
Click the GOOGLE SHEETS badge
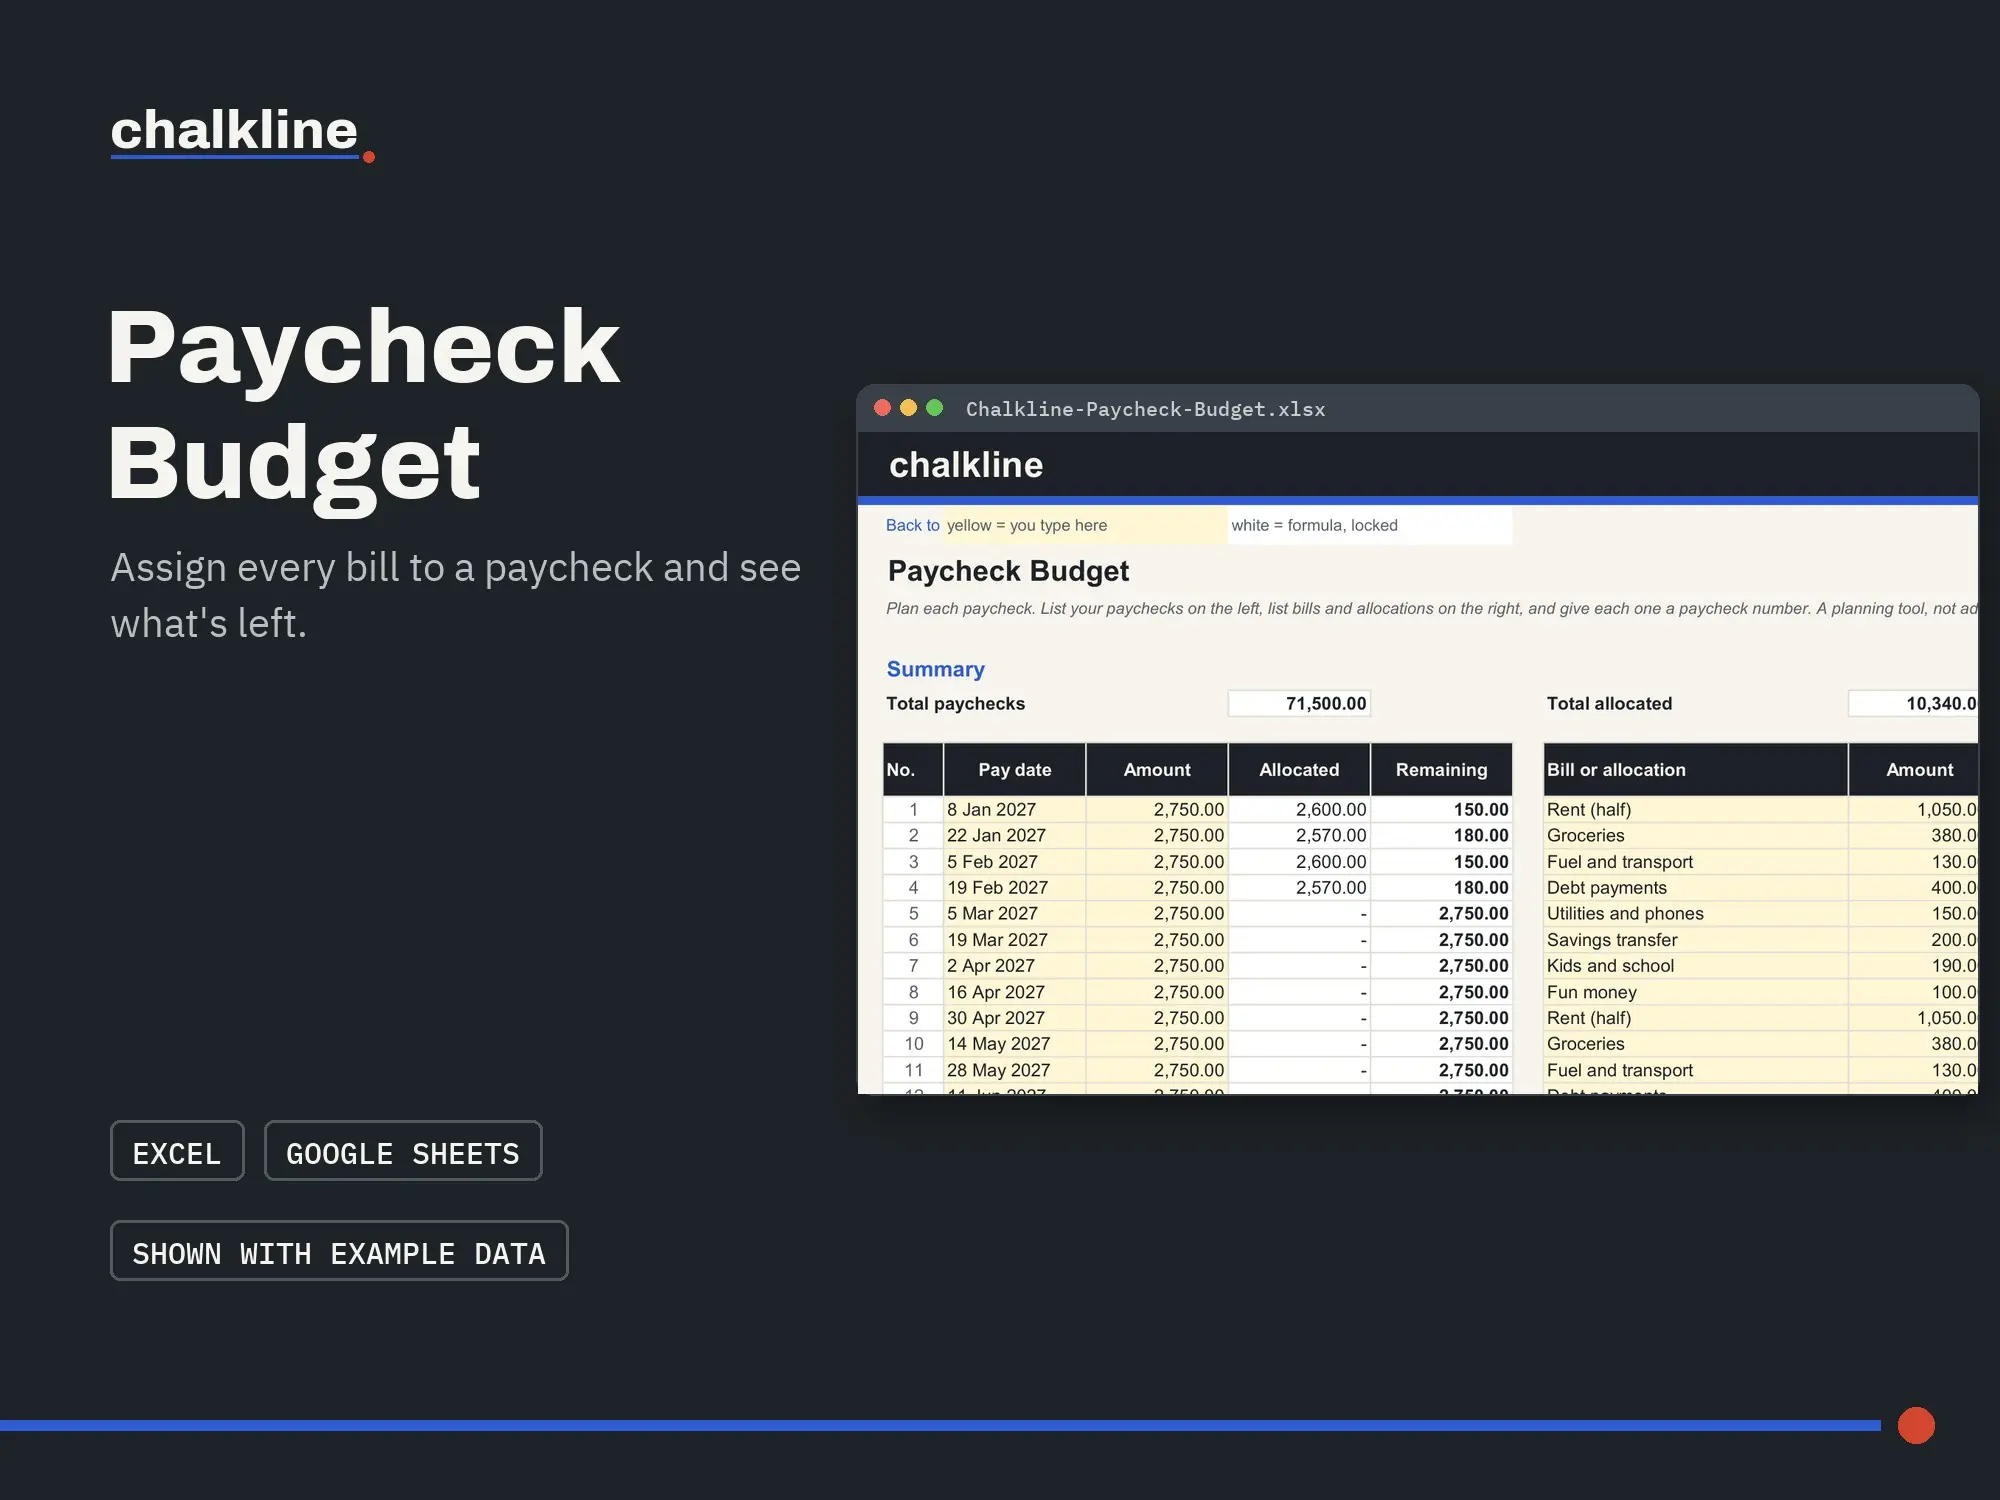pos(403,1151)
